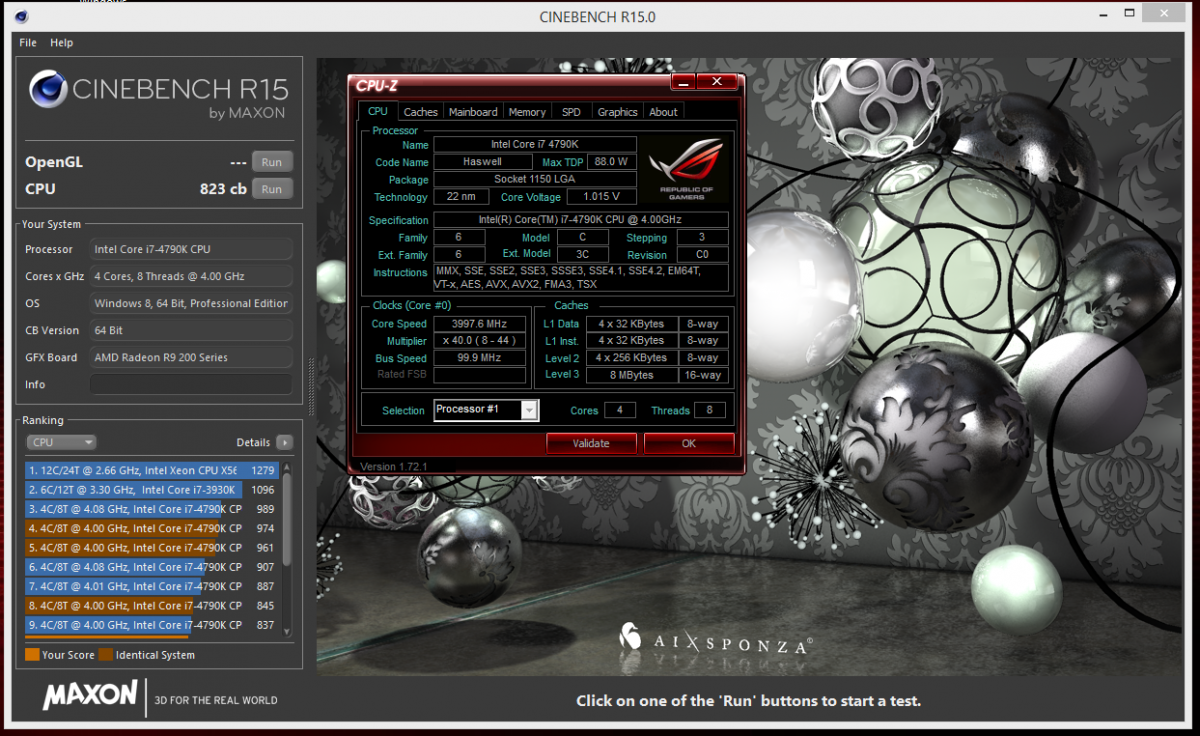Select ranking row 1 Intel Xeon 12C/24T

click(152, 470)
